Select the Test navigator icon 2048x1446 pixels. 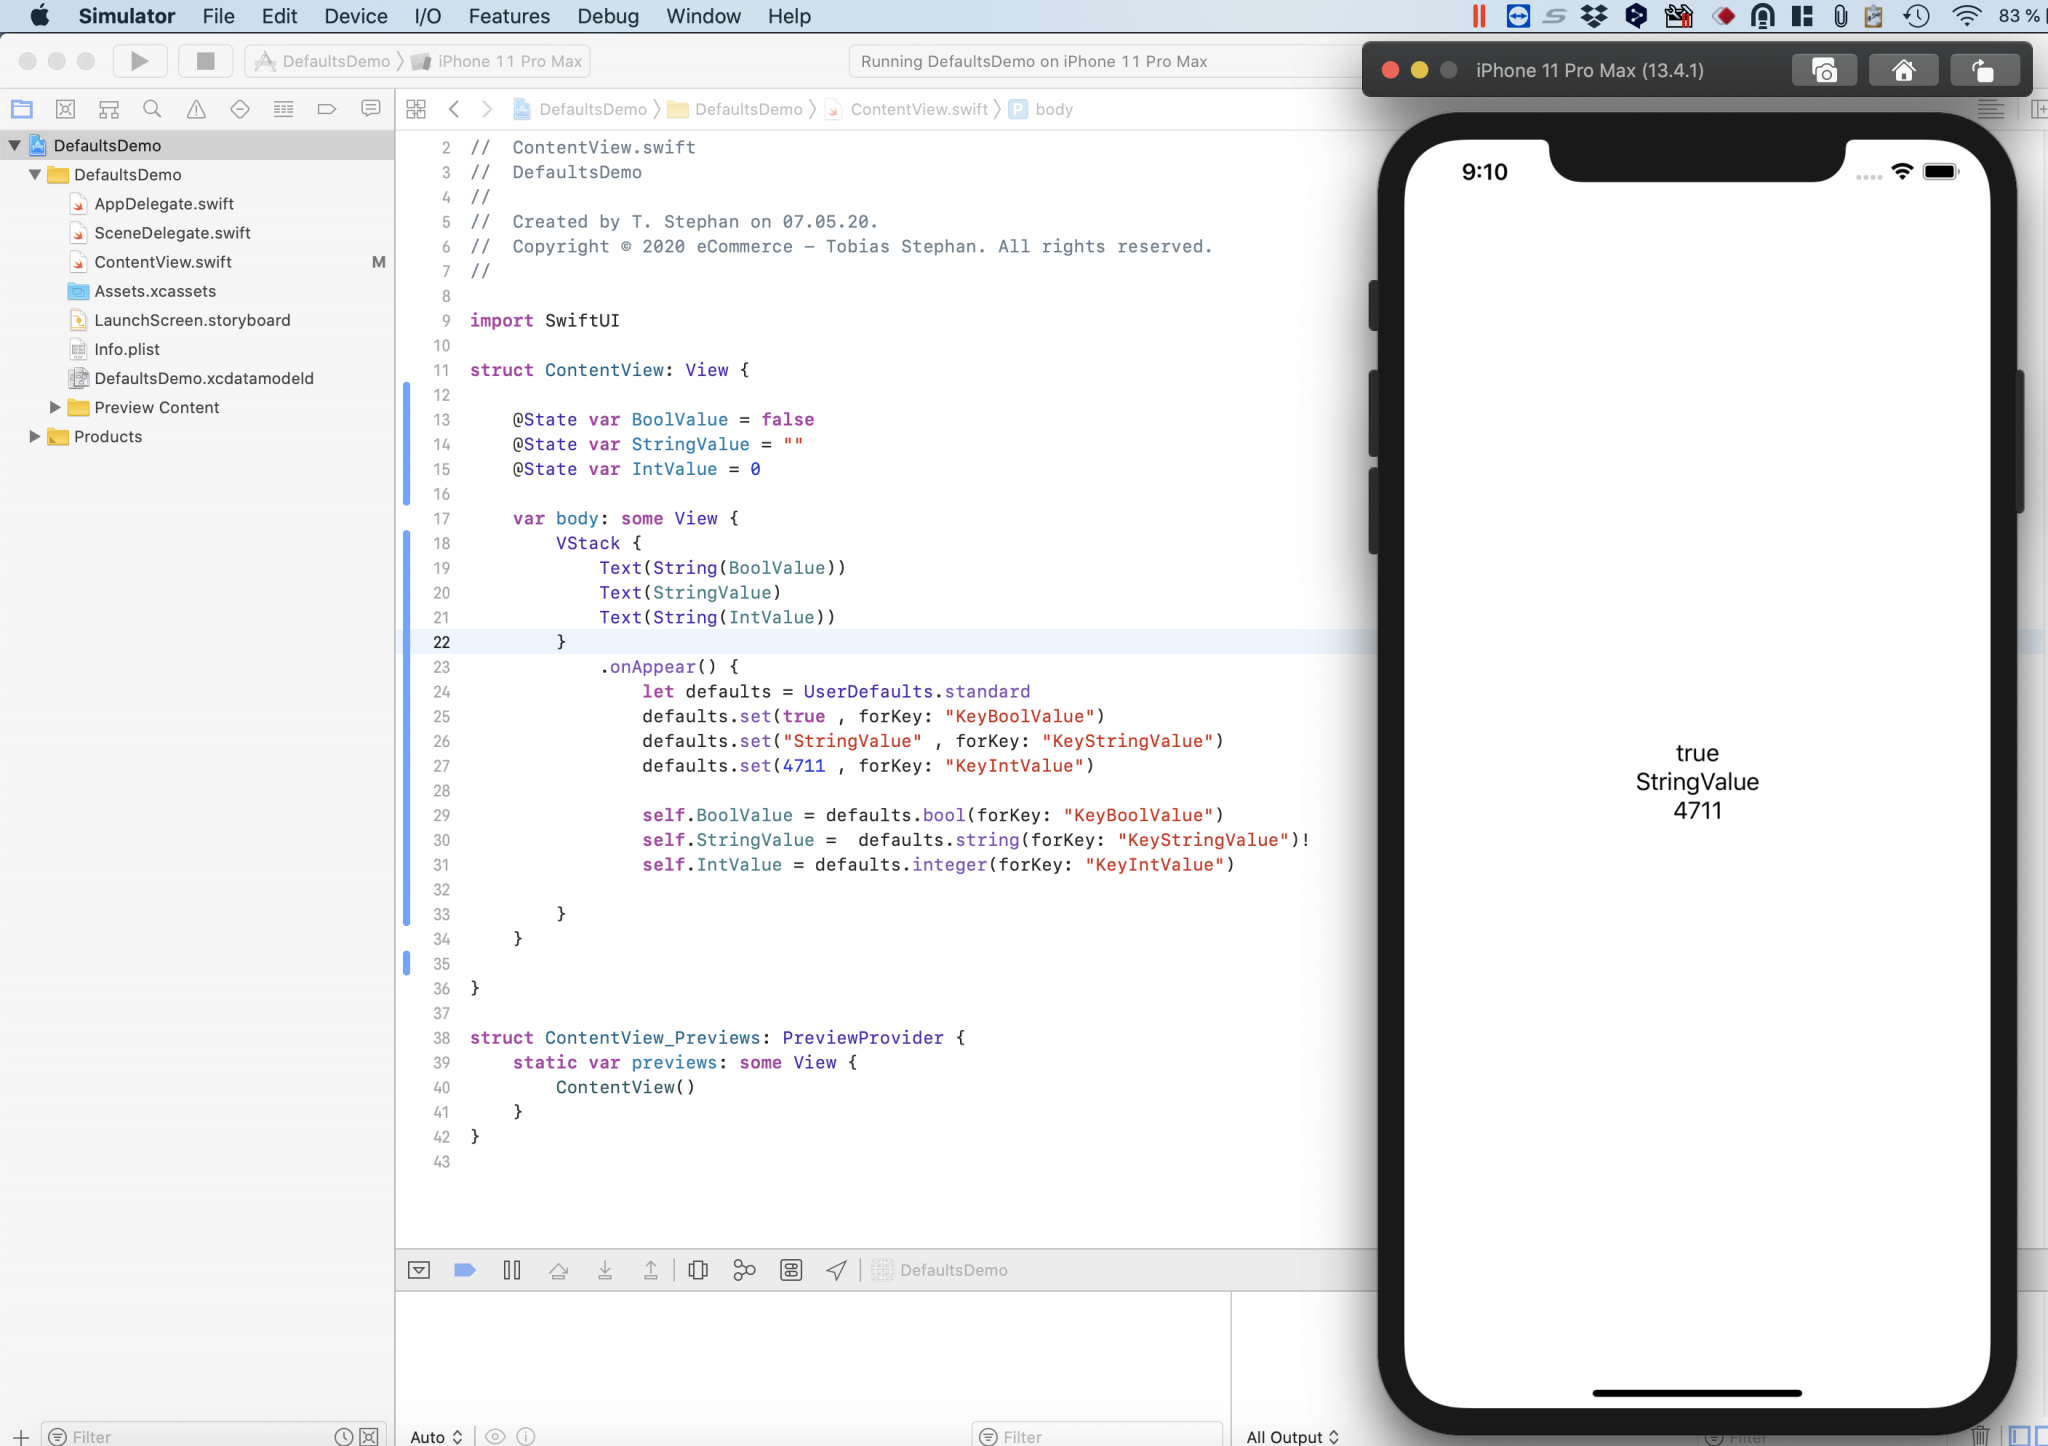point(240,109)
